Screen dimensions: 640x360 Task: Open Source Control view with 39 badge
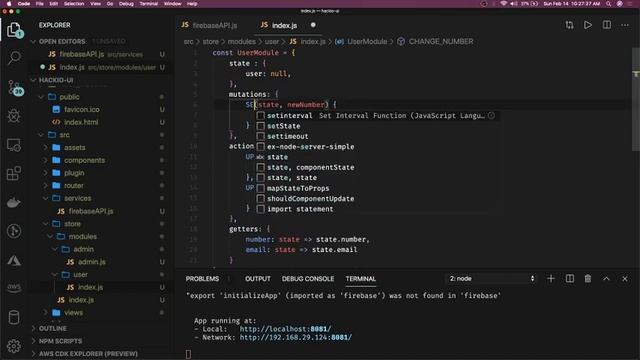15,88
